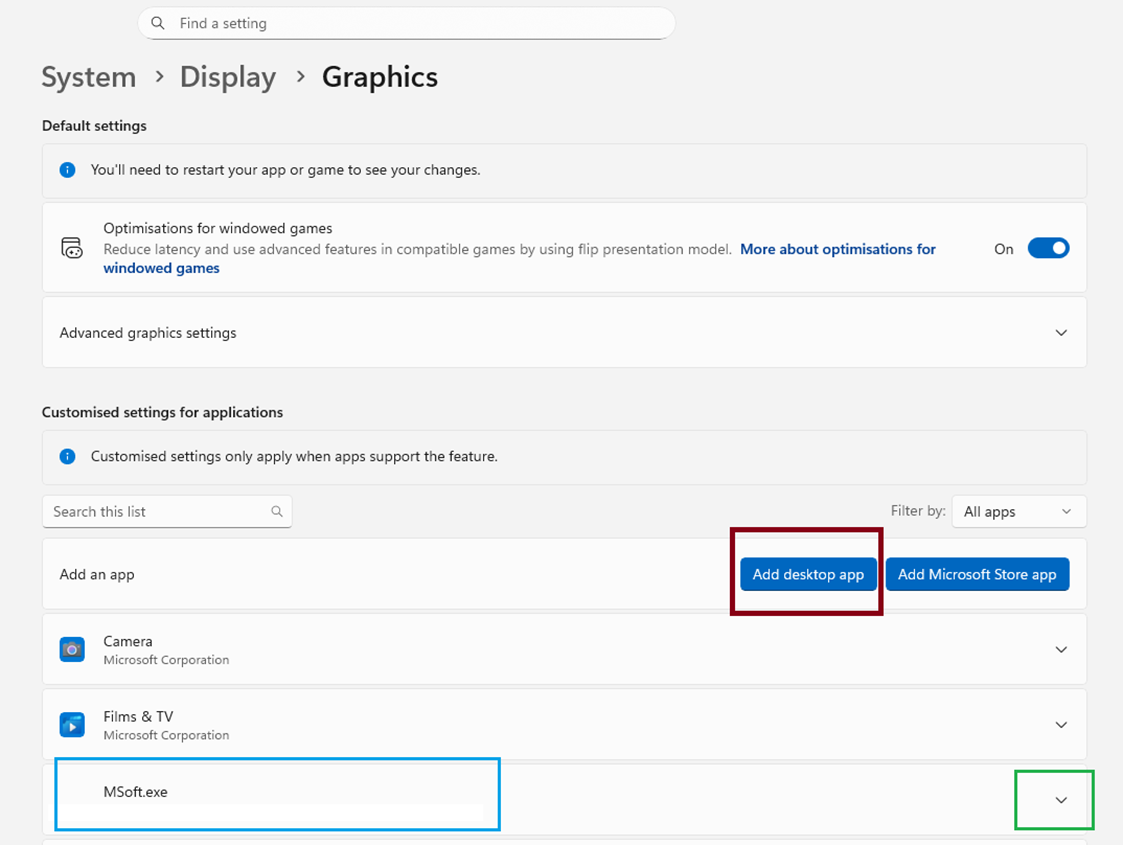Expand the Films & TV options chevron
Viewport: 1123px width, 845px height.
click(1061, 724)
